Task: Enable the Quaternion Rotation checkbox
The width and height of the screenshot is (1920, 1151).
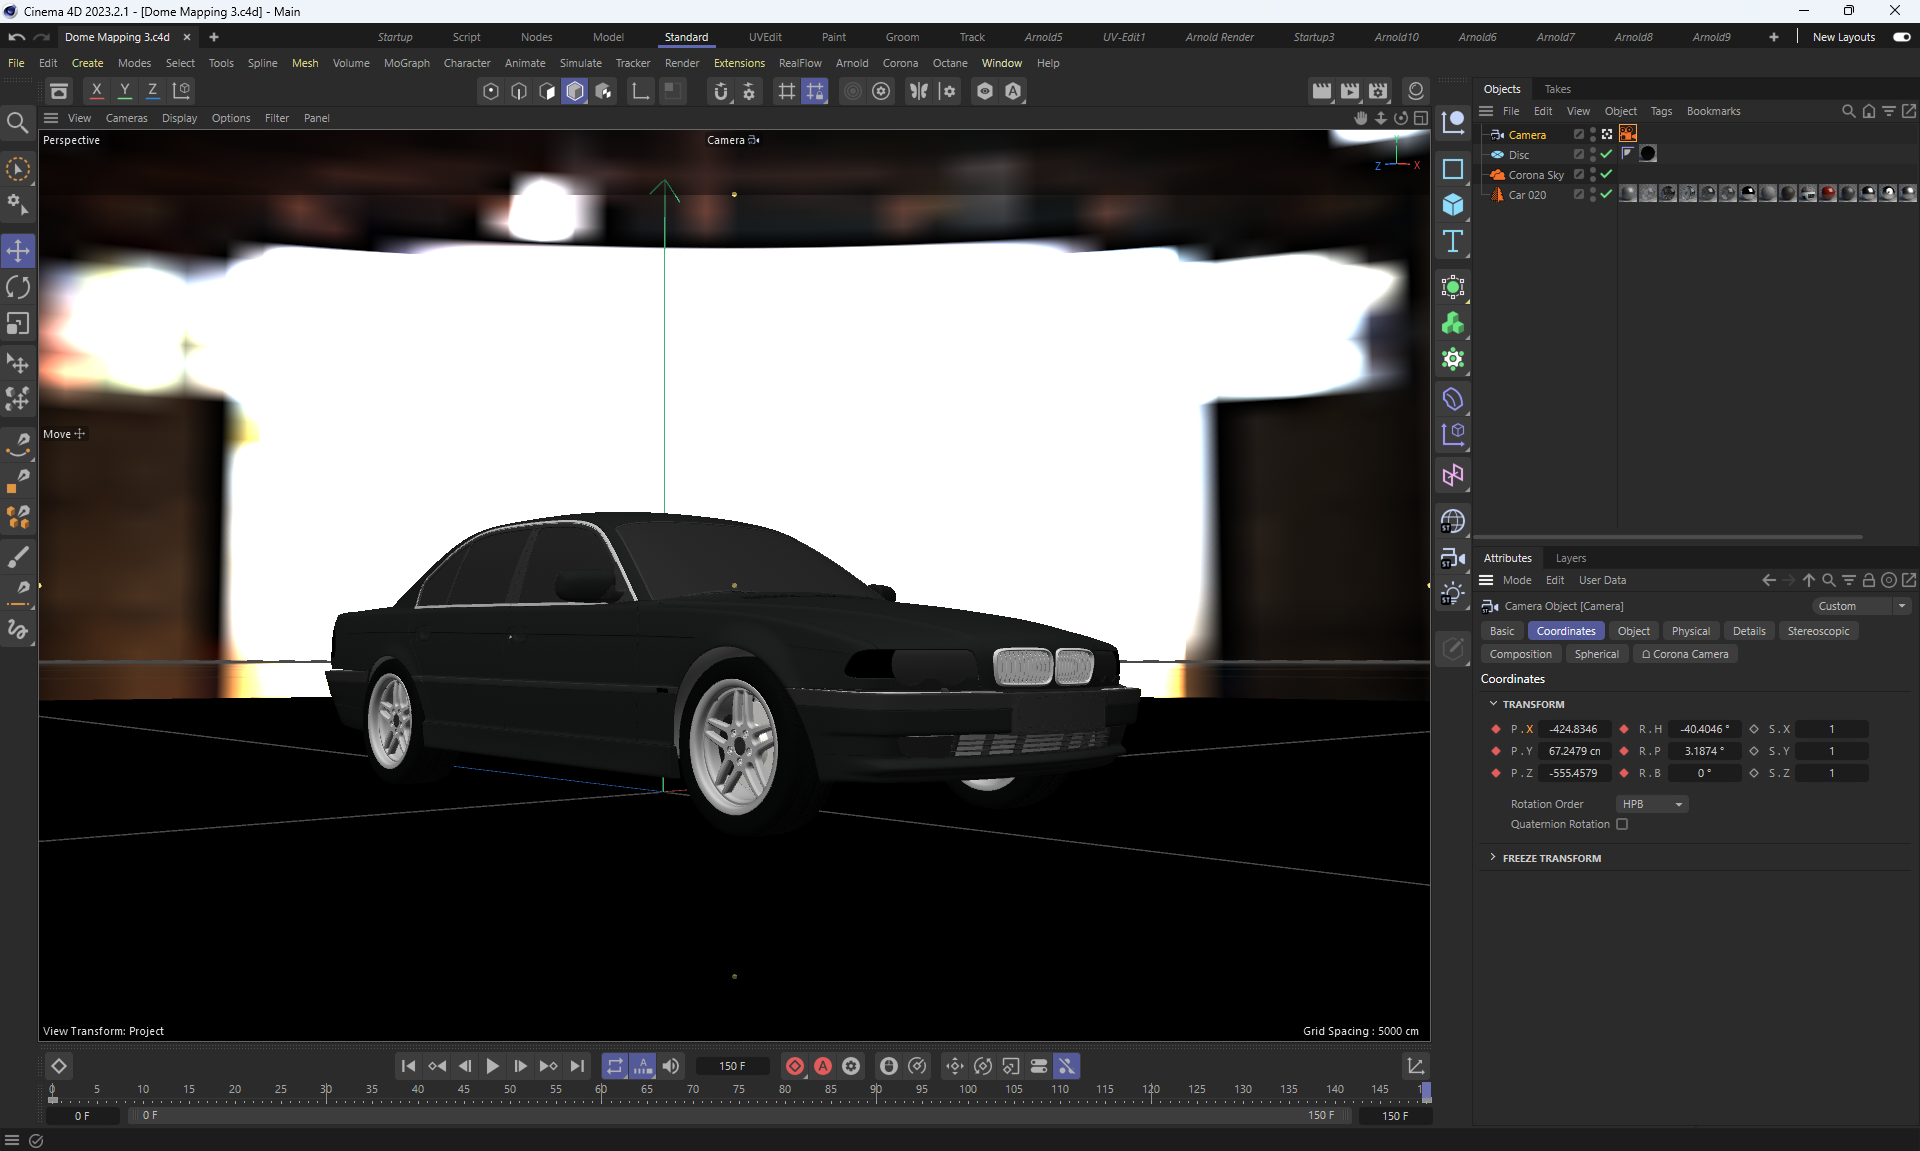Action: (1622, 824)
